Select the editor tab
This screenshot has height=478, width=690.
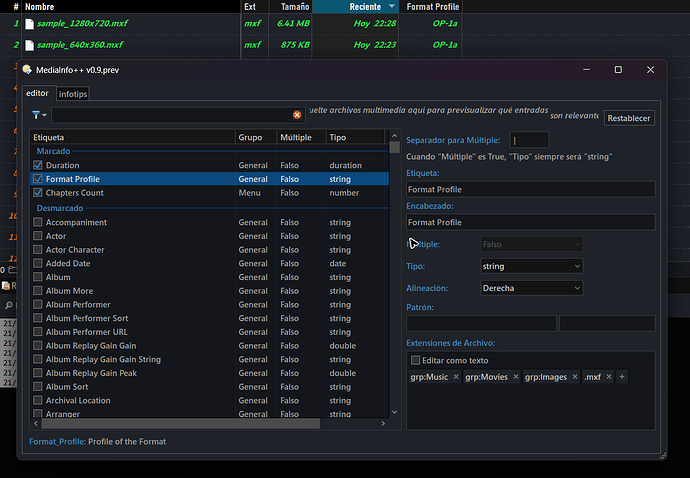[x=37, y=93]
